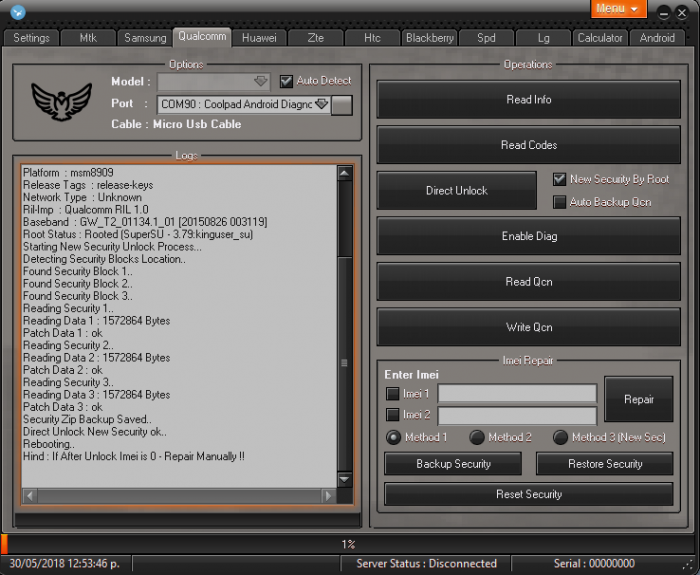Click the Enable Diag button
This screenshot has width=700, height=575.
(x=529, y=236)
